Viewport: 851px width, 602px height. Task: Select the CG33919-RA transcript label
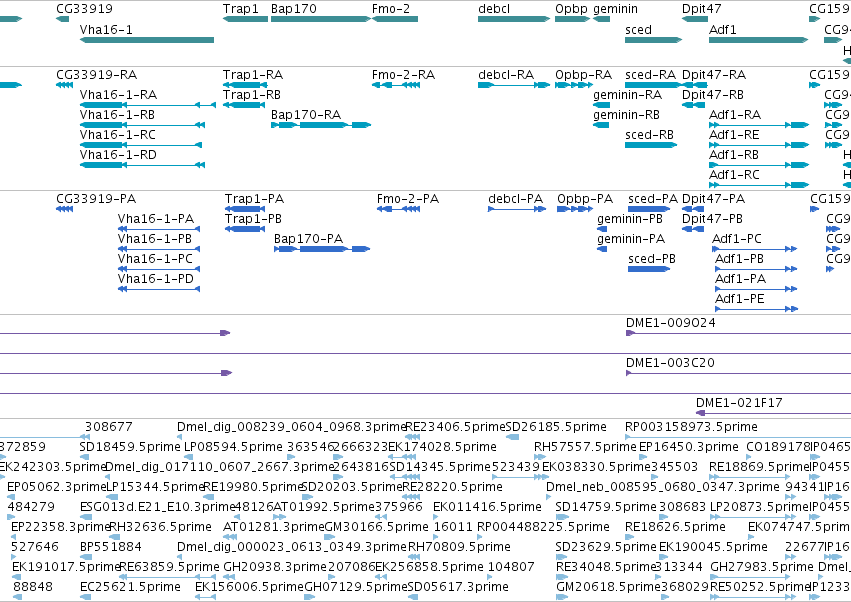pos(97,74)
